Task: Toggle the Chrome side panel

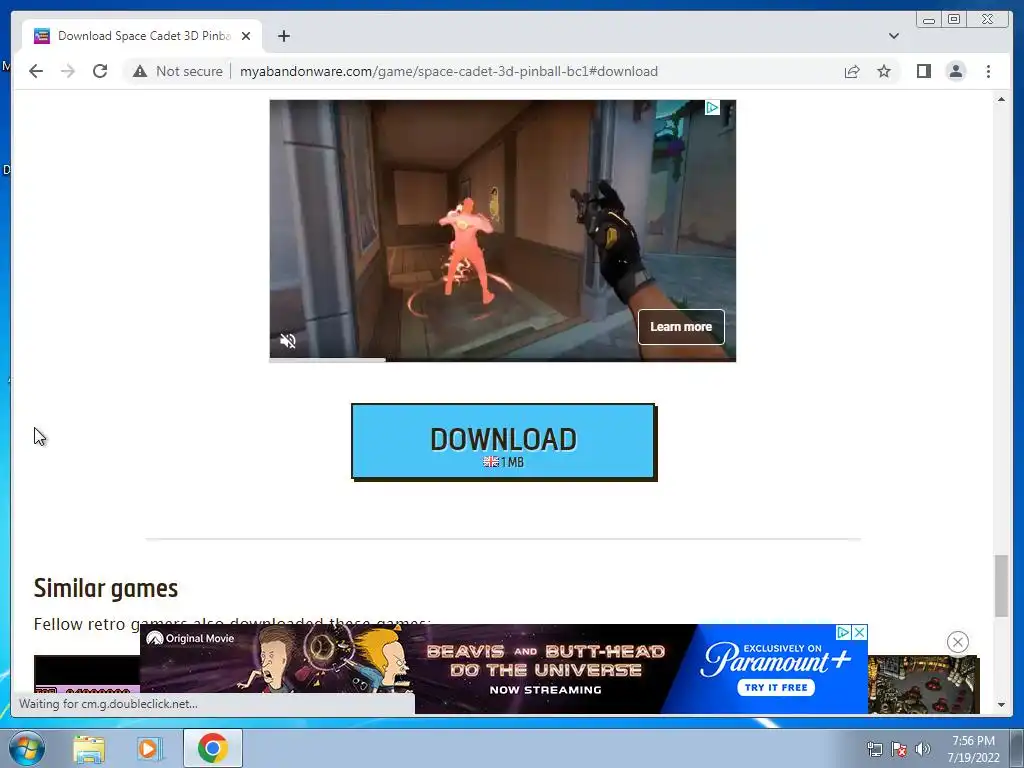Action: tap(923, 71)
